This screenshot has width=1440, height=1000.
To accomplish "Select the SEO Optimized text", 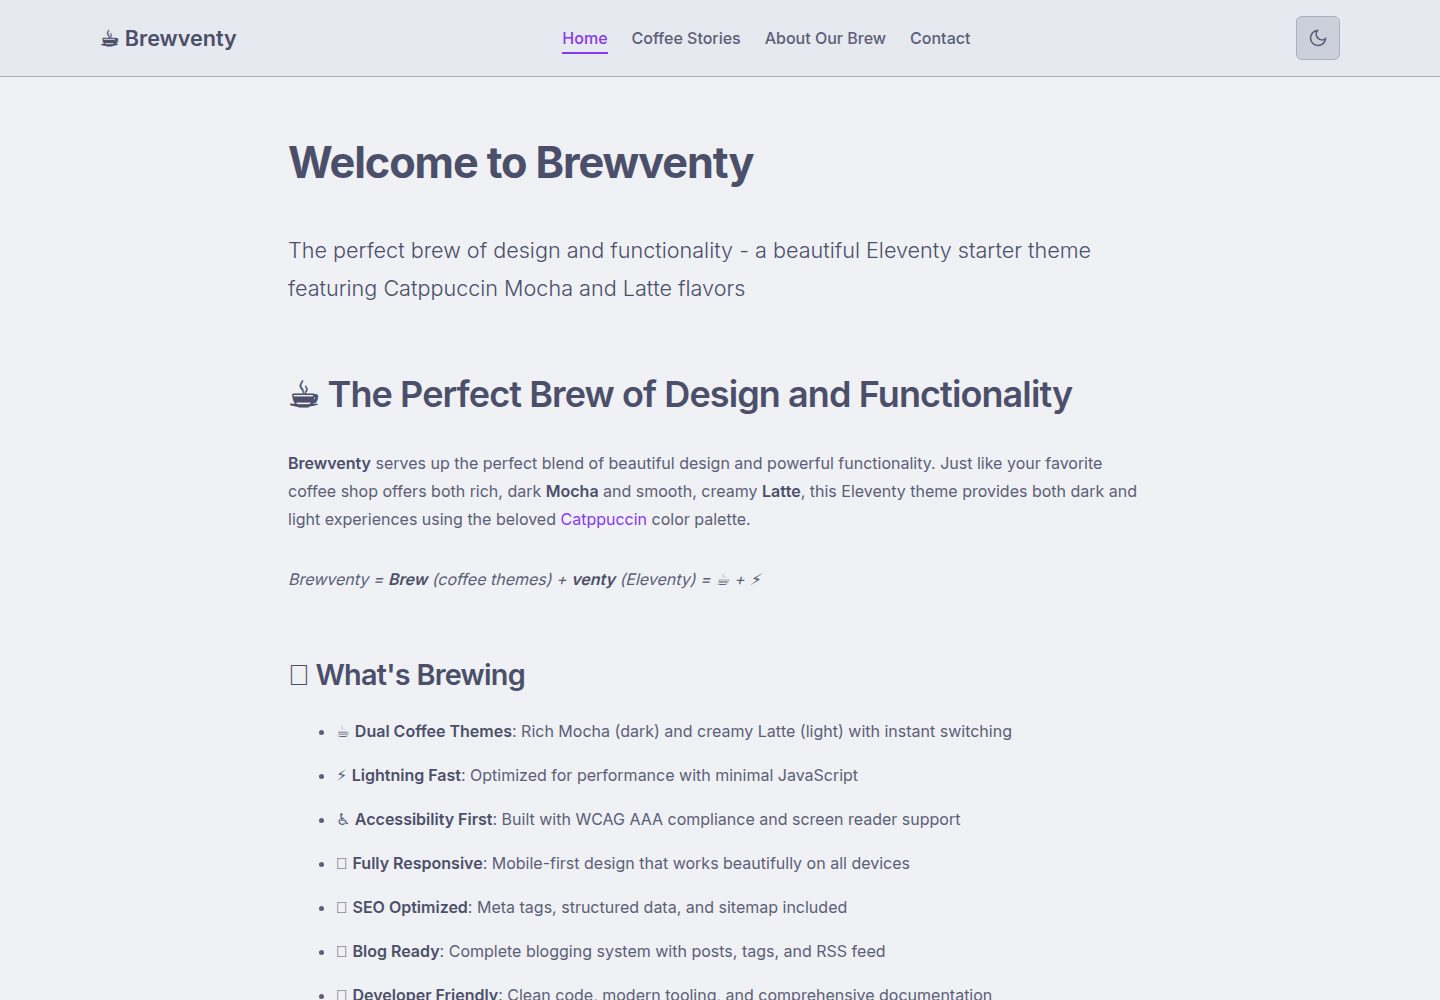I will pos(410,907).
